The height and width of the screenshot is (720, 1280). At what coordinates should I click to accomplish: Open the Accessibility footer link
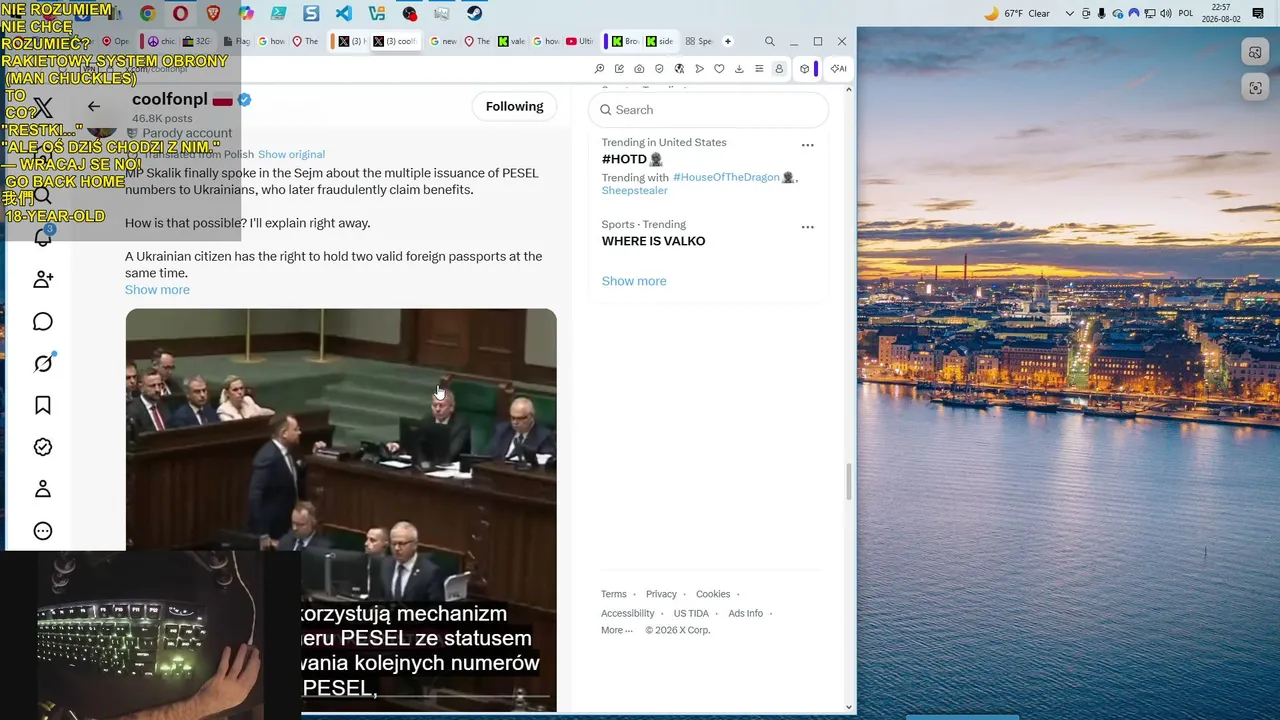click(628, 613)
